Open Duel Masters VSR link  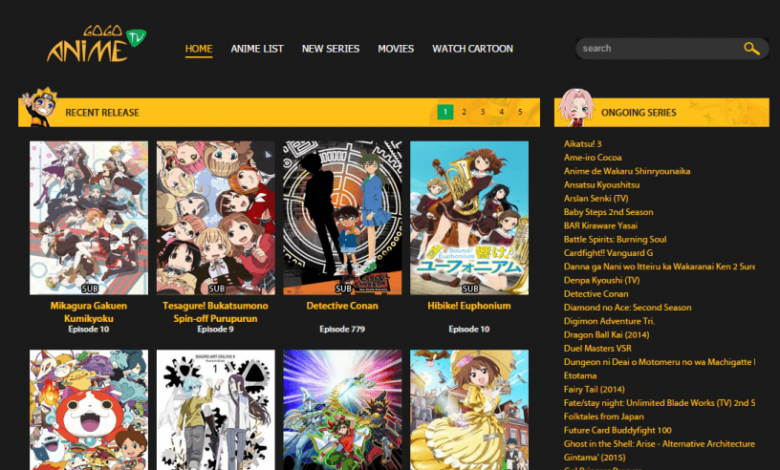point(597,349)
